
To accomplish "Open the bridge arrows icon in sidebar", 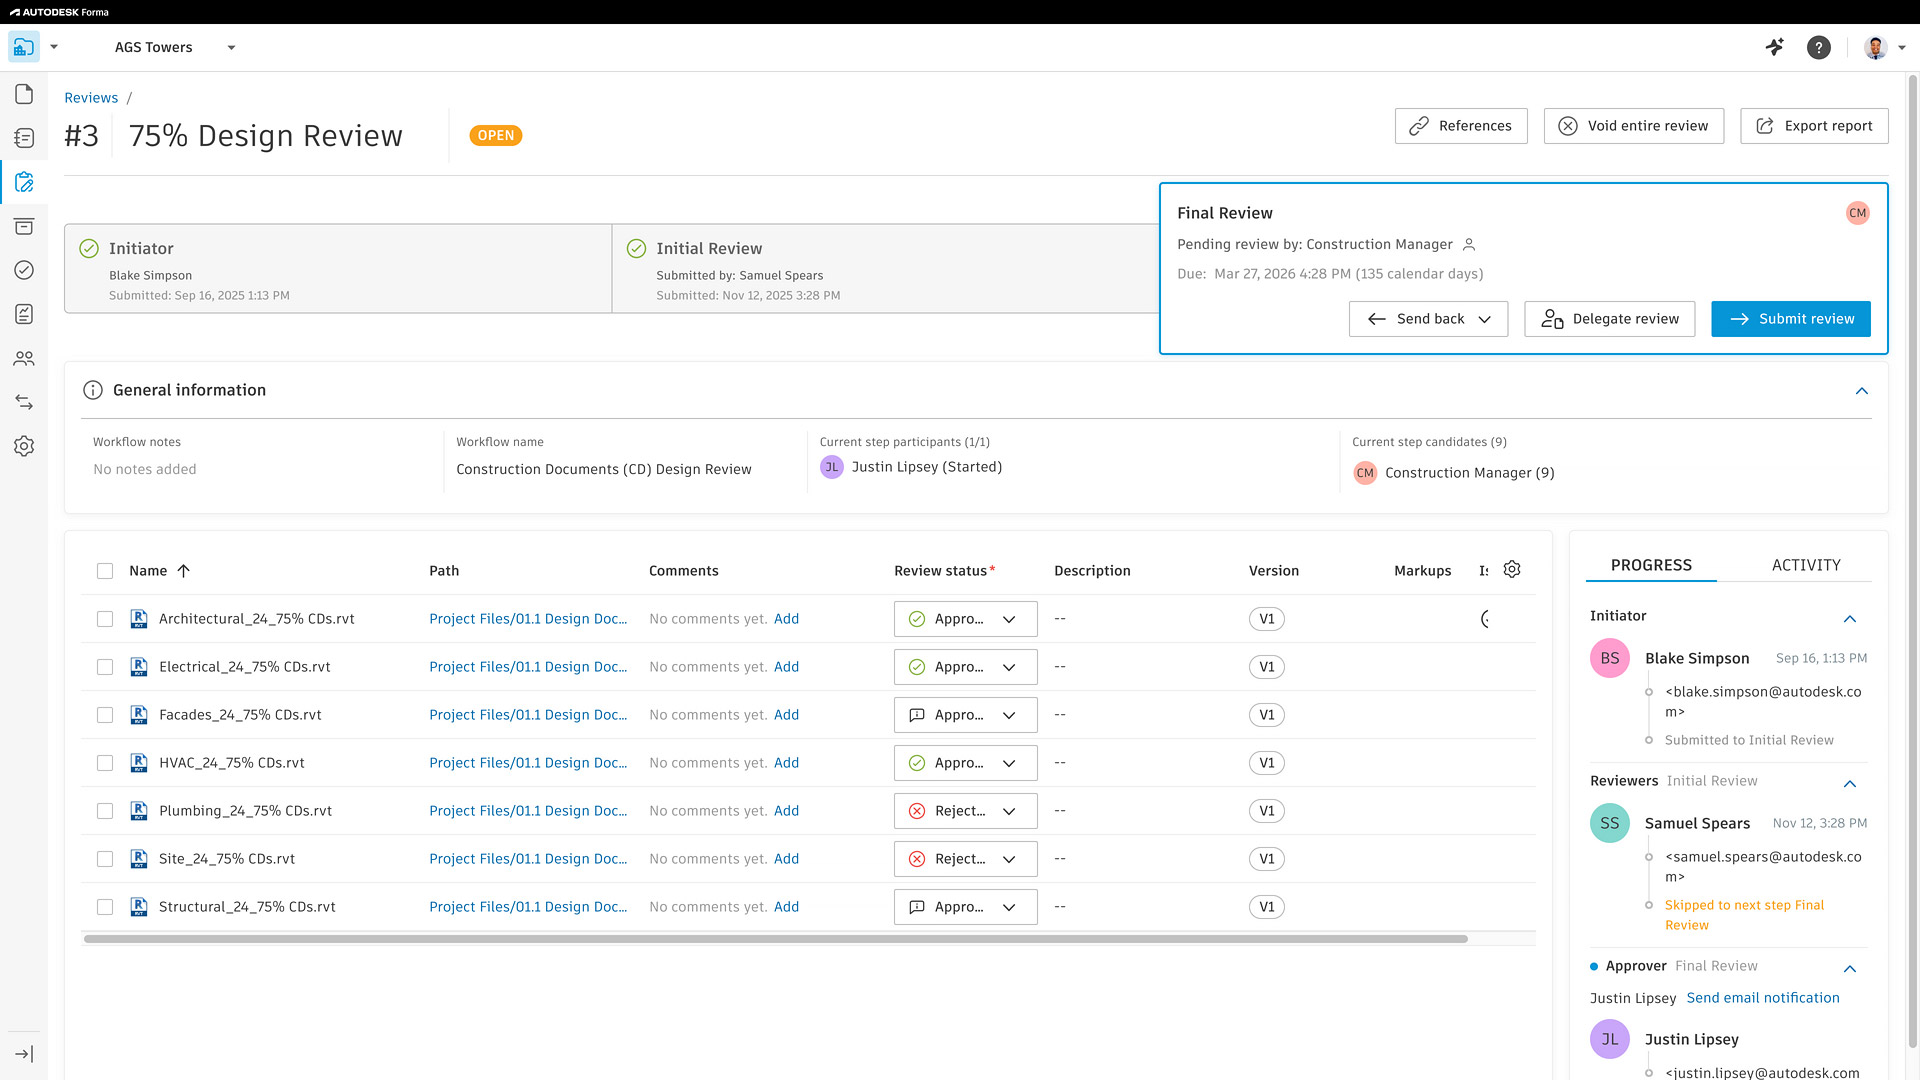I will click(24, 402).
